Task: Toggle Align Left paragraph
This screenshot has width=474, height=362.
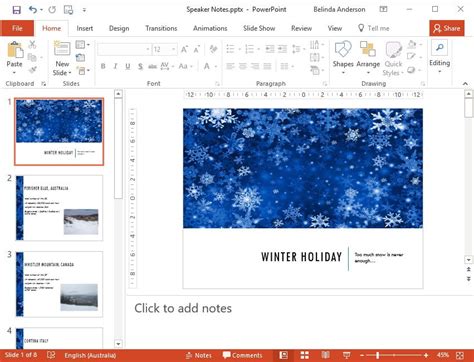Action: 230,66
